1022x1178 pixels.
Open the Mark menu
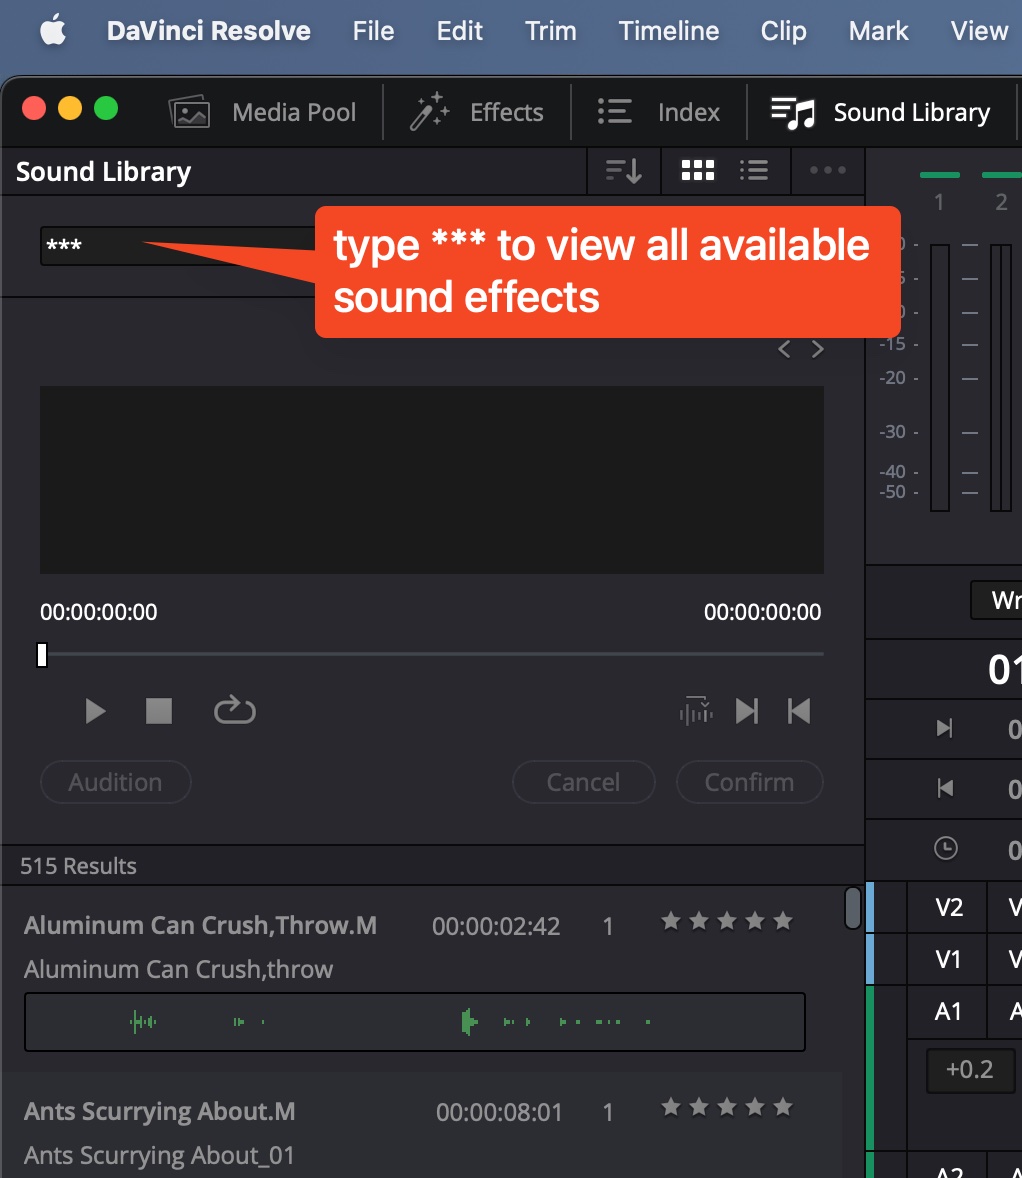pyautogui.click(x=878, y=31)
